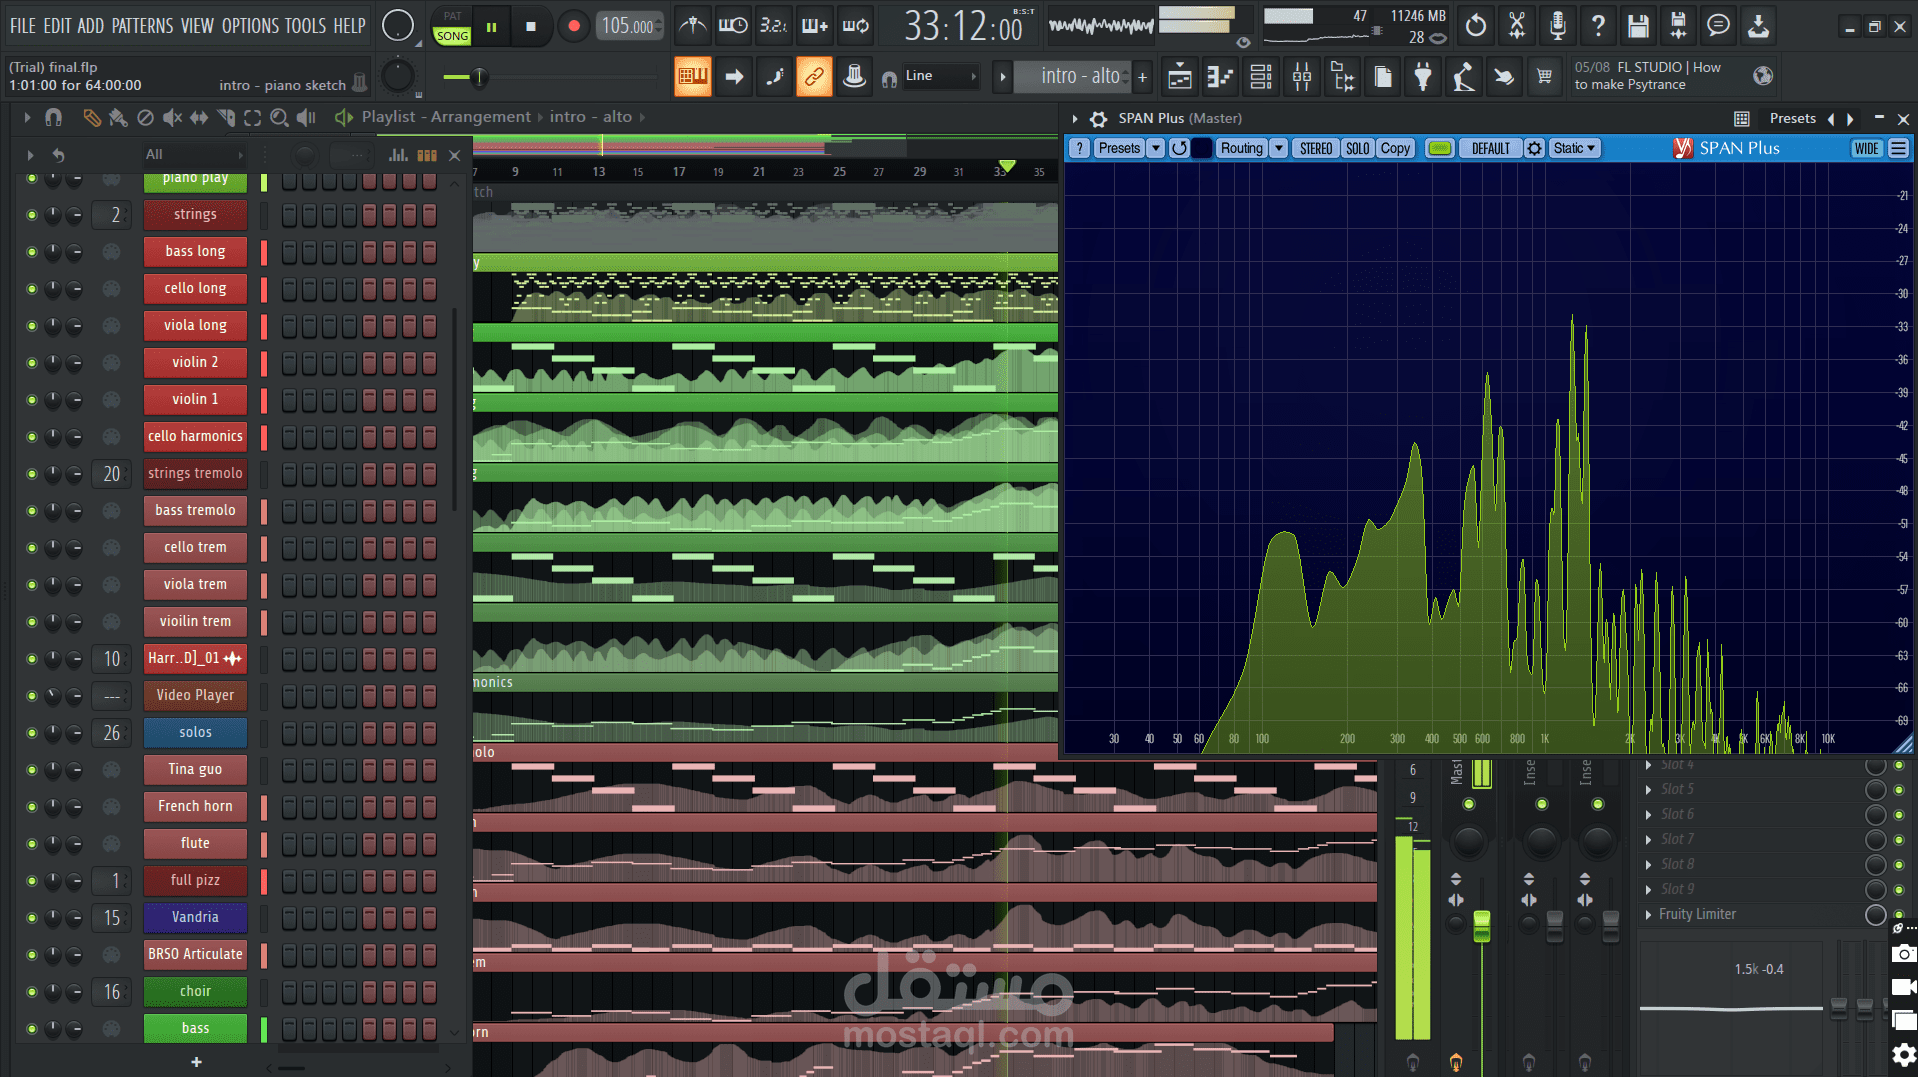Image resolution: width=1918 pixels, height=1077 pixels.
Task: Open the browser view icon
Action: tap(1342, 77)
